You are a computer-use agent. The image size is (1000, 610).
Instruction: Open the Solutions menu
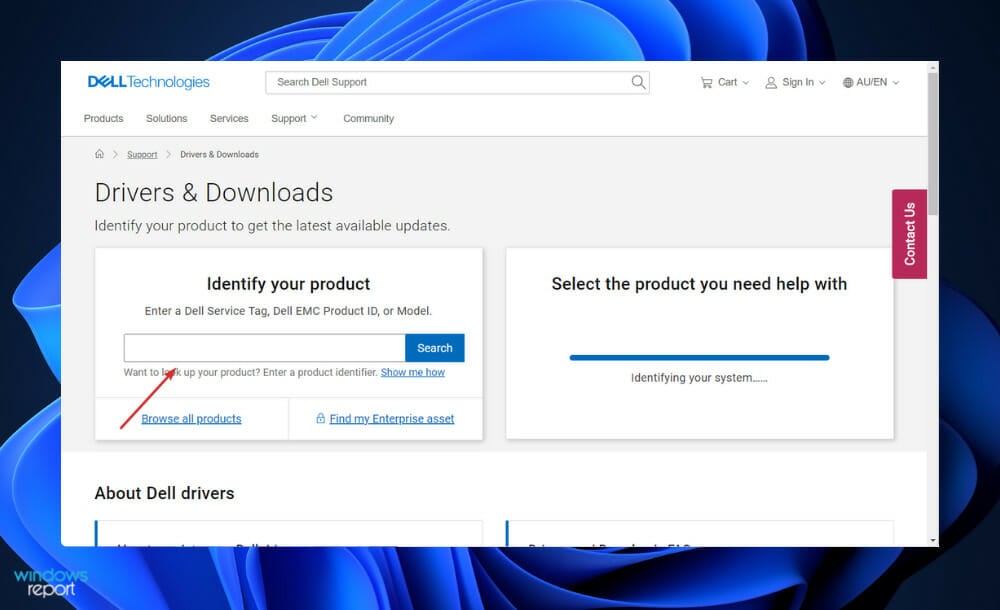coord(166,118)
